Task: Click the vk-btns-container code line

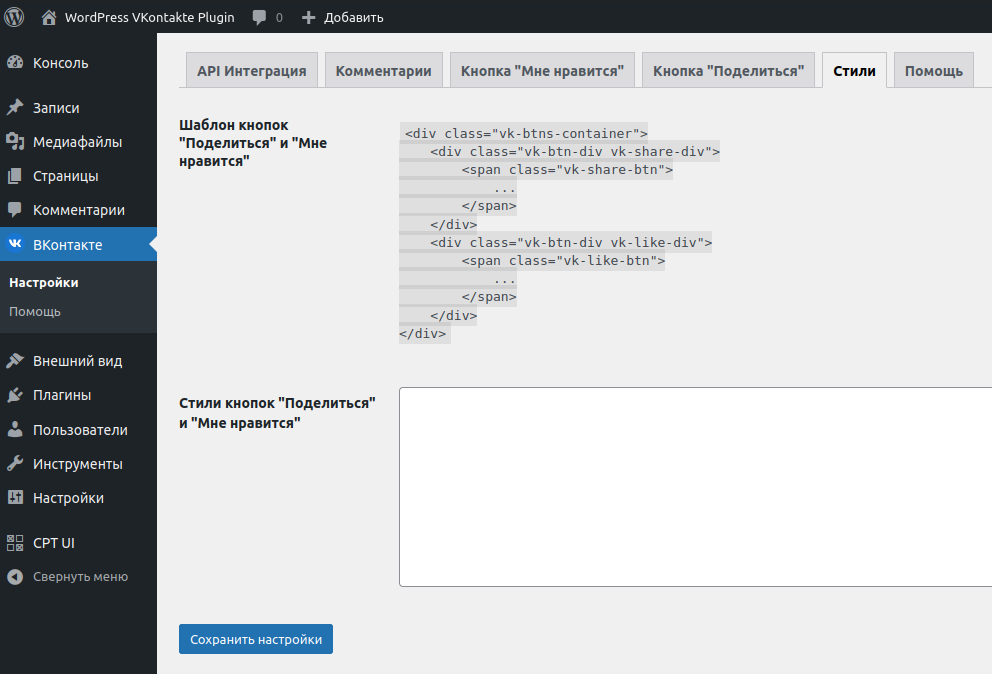Action: (x=526, y=134)
